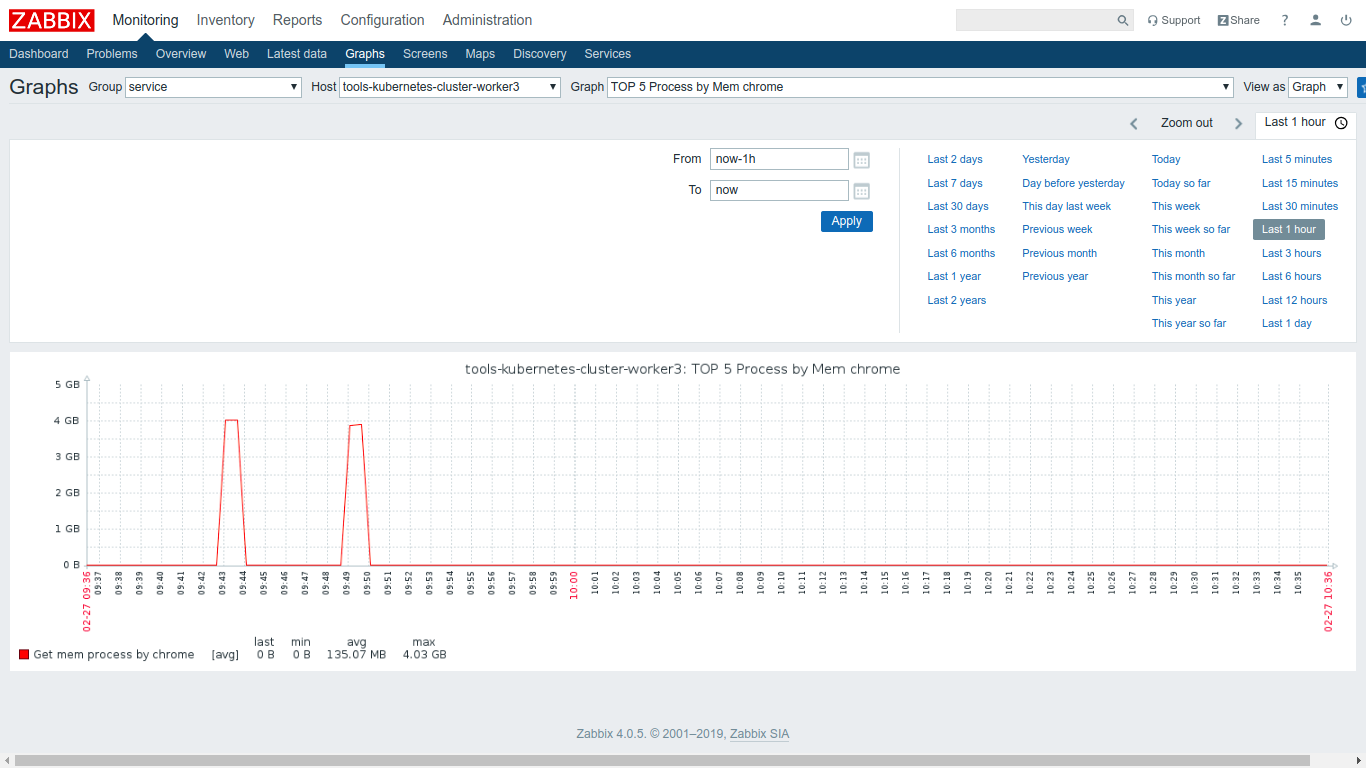The height and width of the screenshot is (768, 1366).
Task: Open the To date calendar picker
Action: 861,191
